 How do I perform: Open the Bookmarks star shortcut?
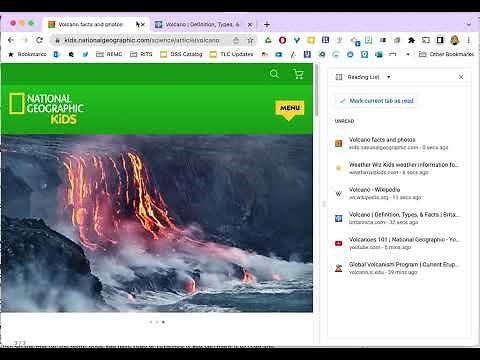27,54
